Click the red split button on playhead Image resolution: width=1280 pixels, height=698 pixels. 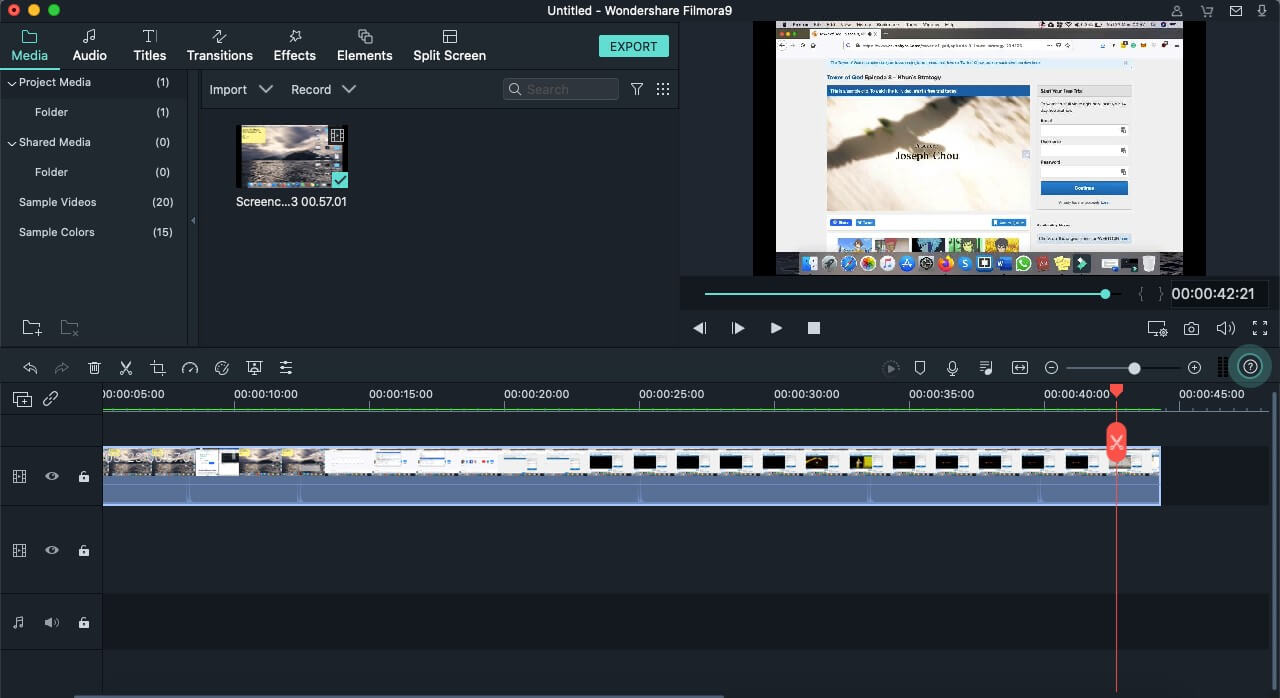(x=1116, y=441)
